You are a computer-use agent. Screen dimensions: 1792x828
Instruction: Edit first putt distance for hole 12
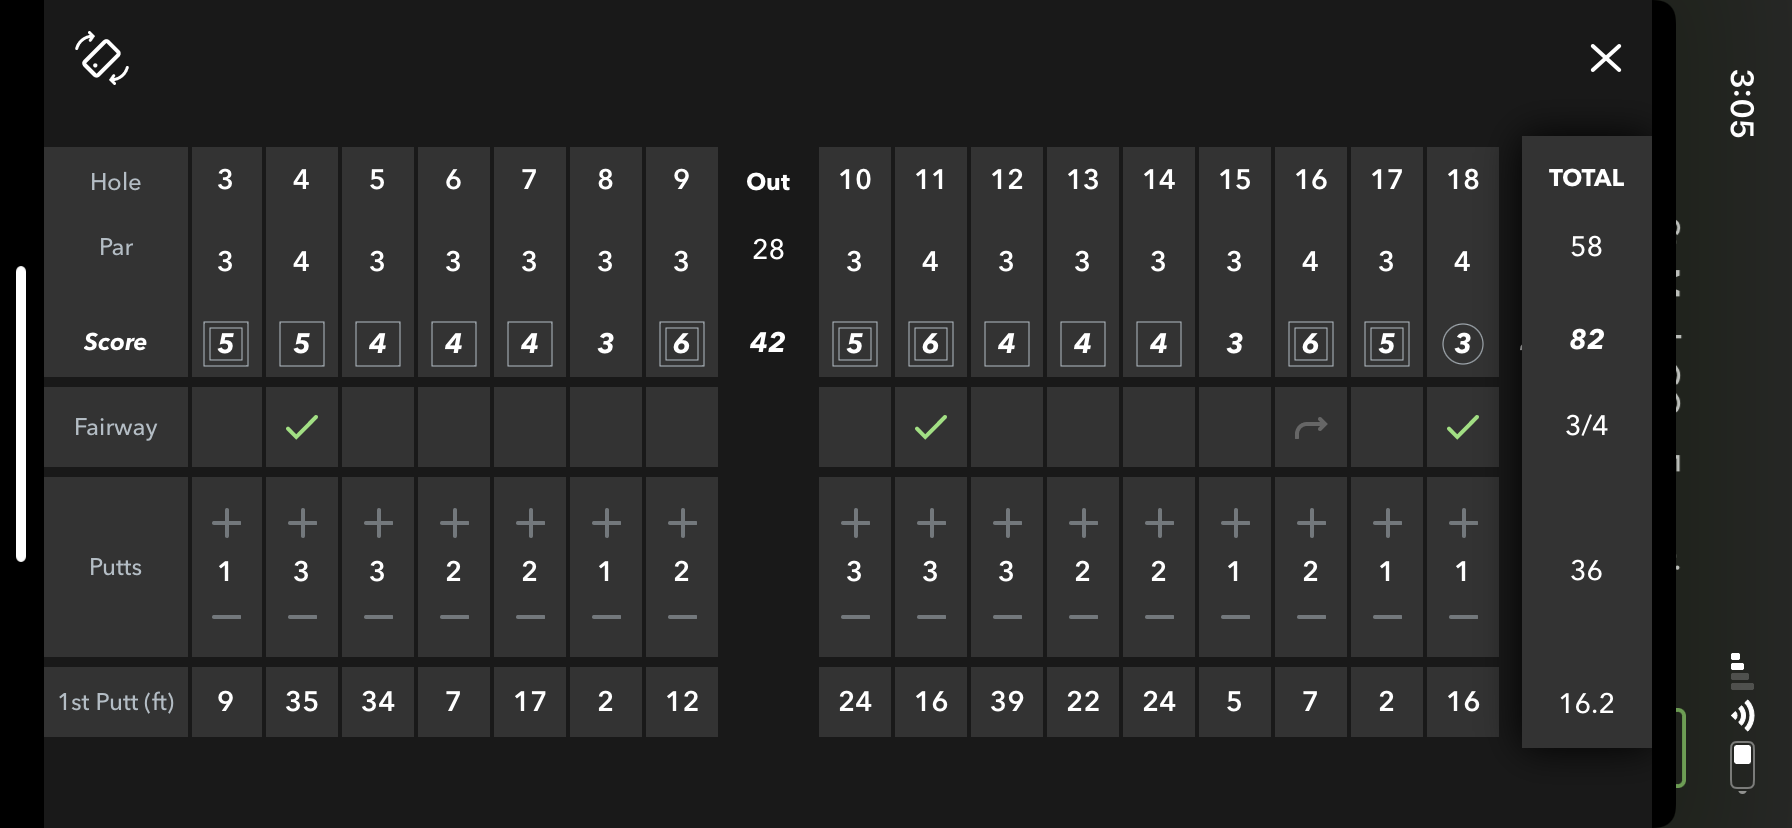click(1007, 702)
